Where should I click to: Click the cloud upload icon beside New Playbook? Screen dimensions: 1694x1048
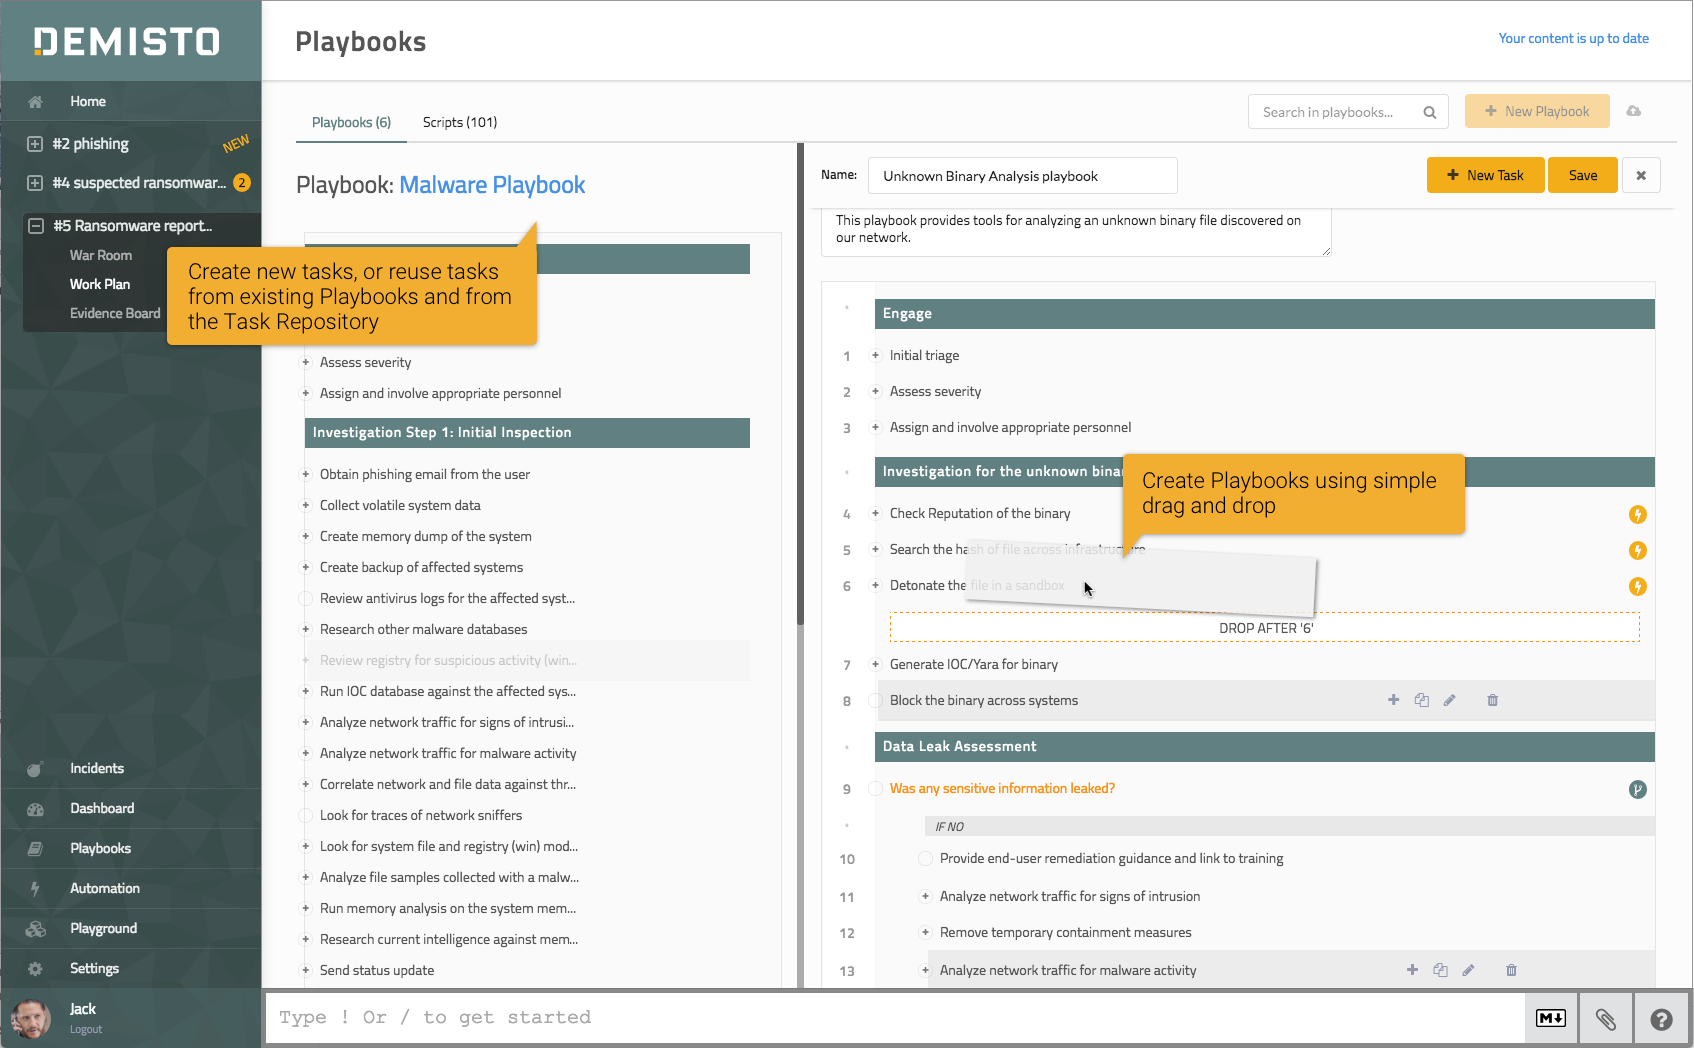1634,111
